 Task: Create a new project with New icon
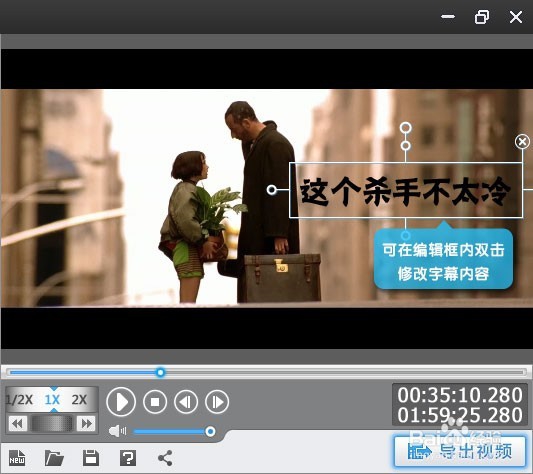point(17,458)
